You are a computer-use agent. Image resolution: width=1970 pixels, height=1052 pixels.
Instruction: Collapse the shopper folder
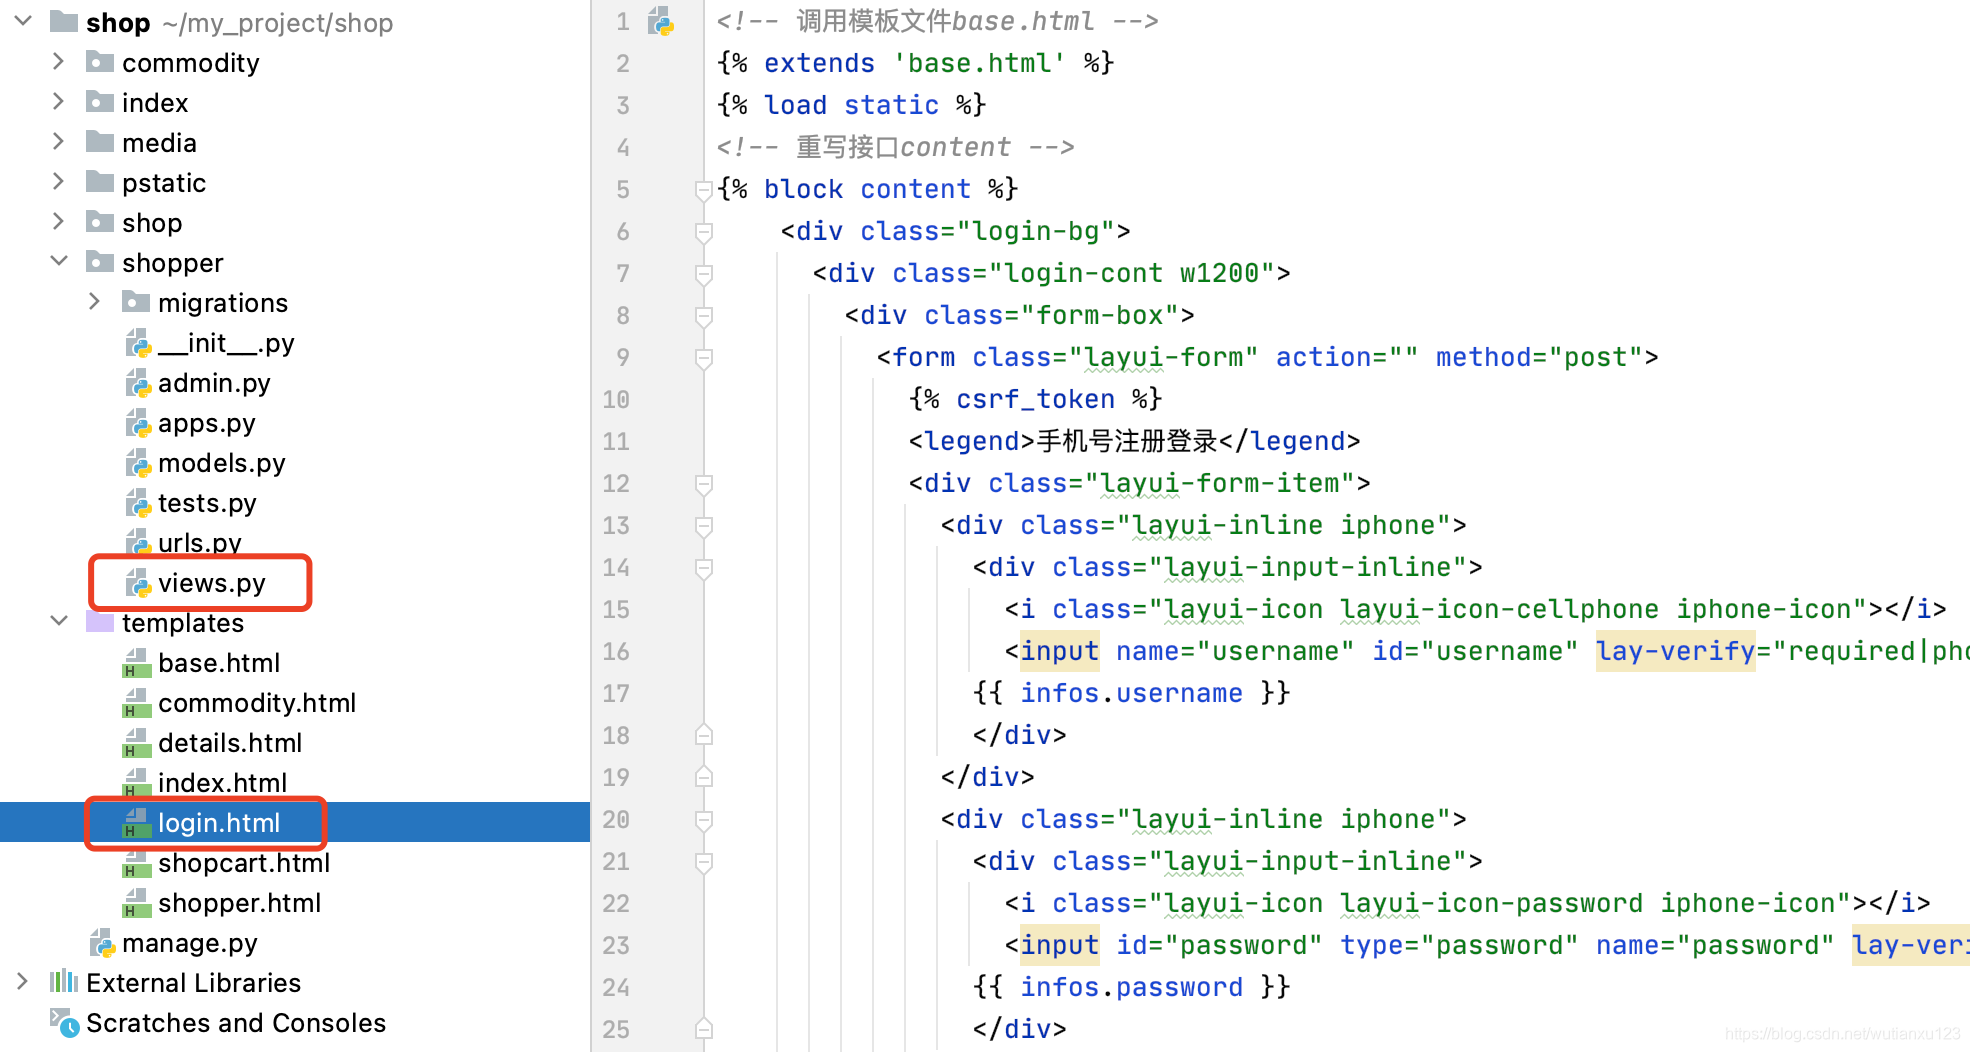click(59, 262)
